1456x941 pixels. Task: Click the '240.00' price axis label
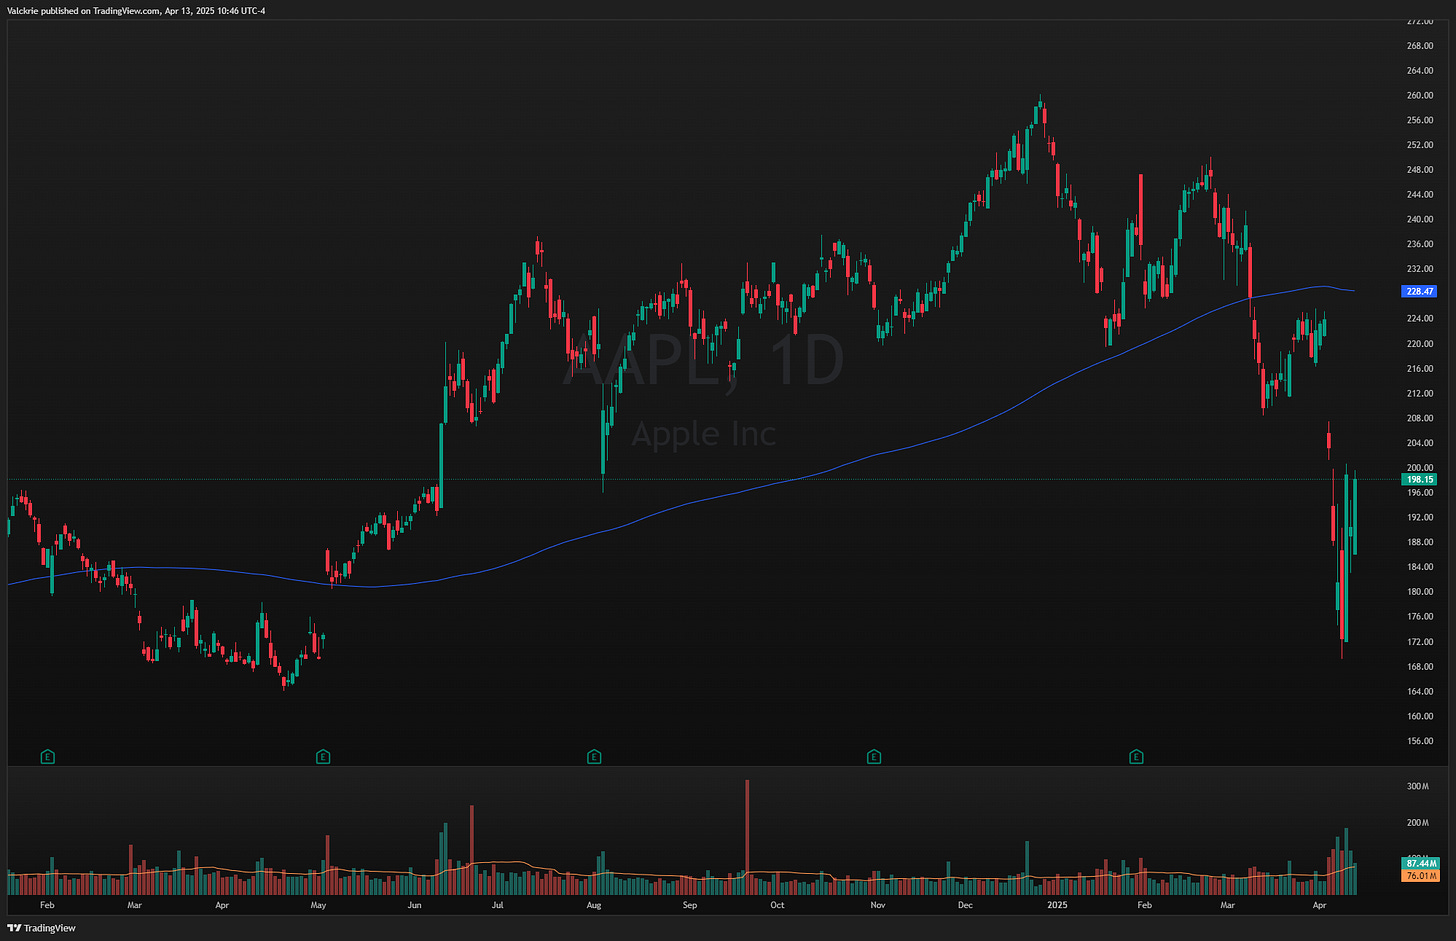(1420, 219)
